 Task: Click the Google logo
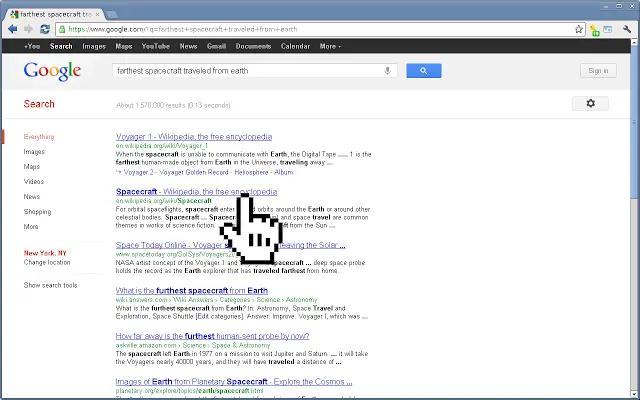52,71
